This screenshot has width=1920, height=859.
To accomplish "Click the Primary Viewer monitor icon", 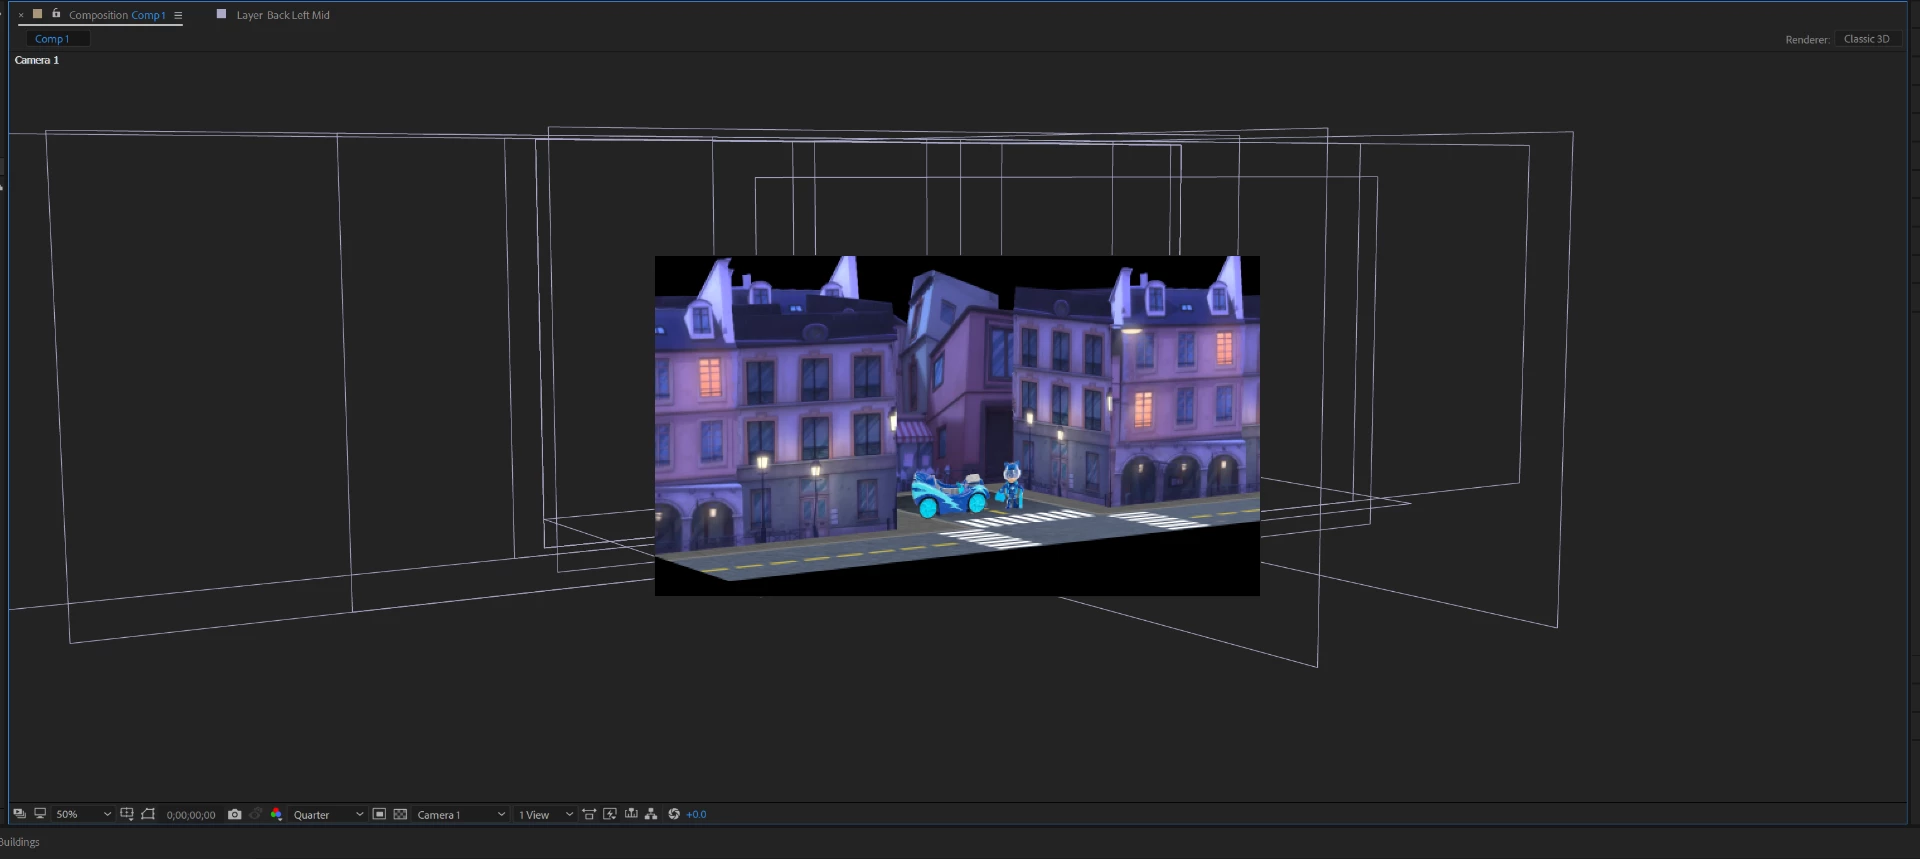I will 40,814.
